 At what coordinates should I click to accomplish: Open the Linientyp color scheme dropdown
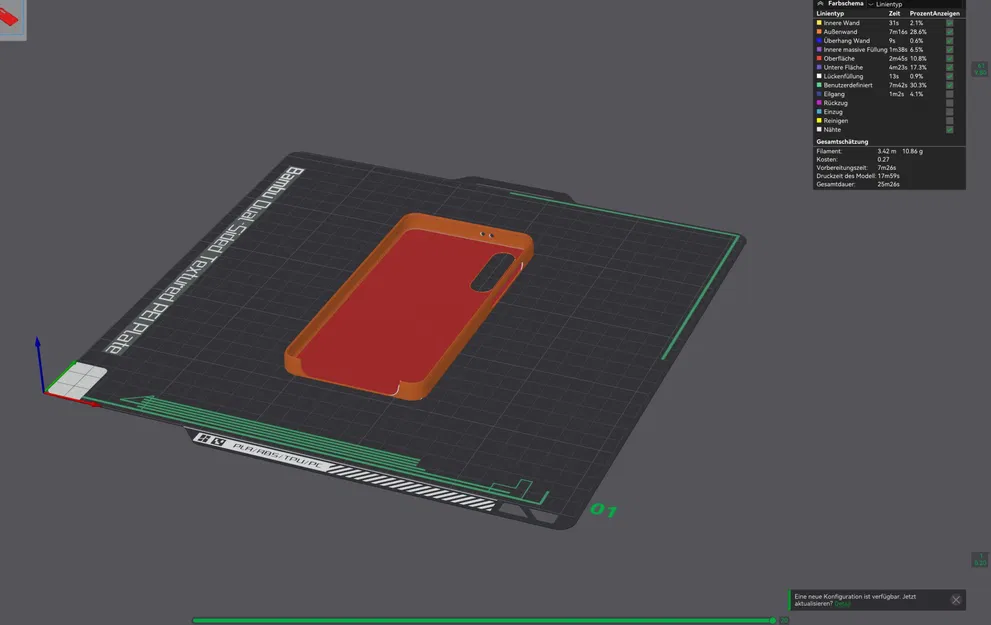(x=913, y=4)
